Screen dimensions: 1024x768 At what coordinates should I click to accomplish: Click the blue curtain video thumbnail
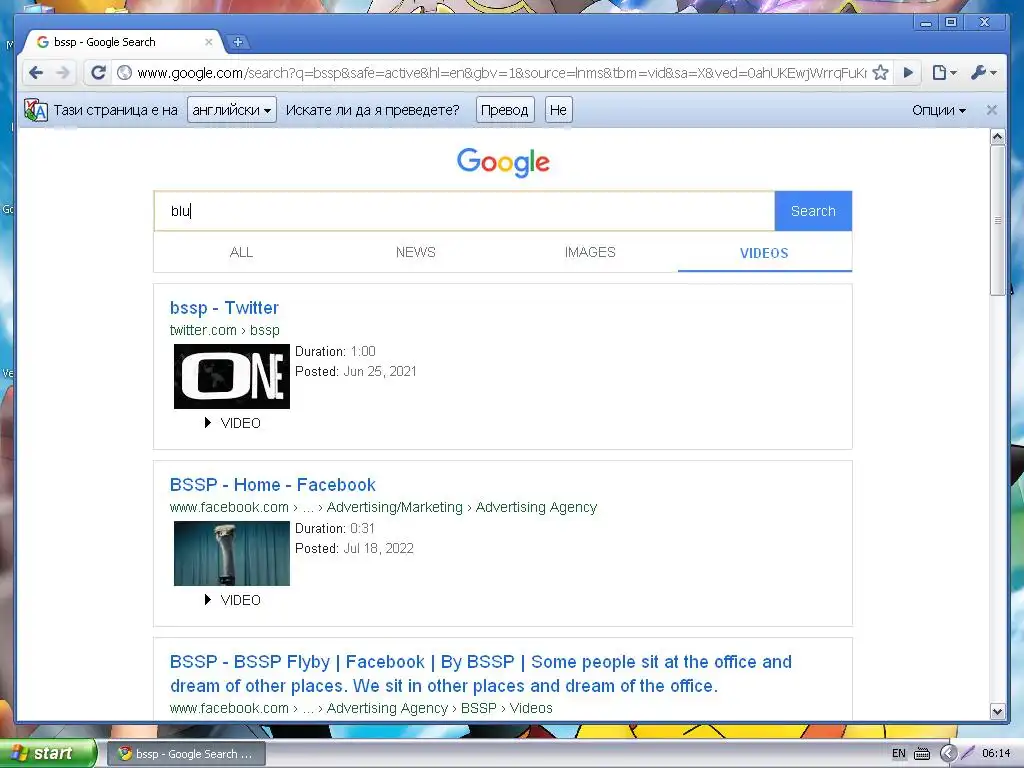pos(232,553)
